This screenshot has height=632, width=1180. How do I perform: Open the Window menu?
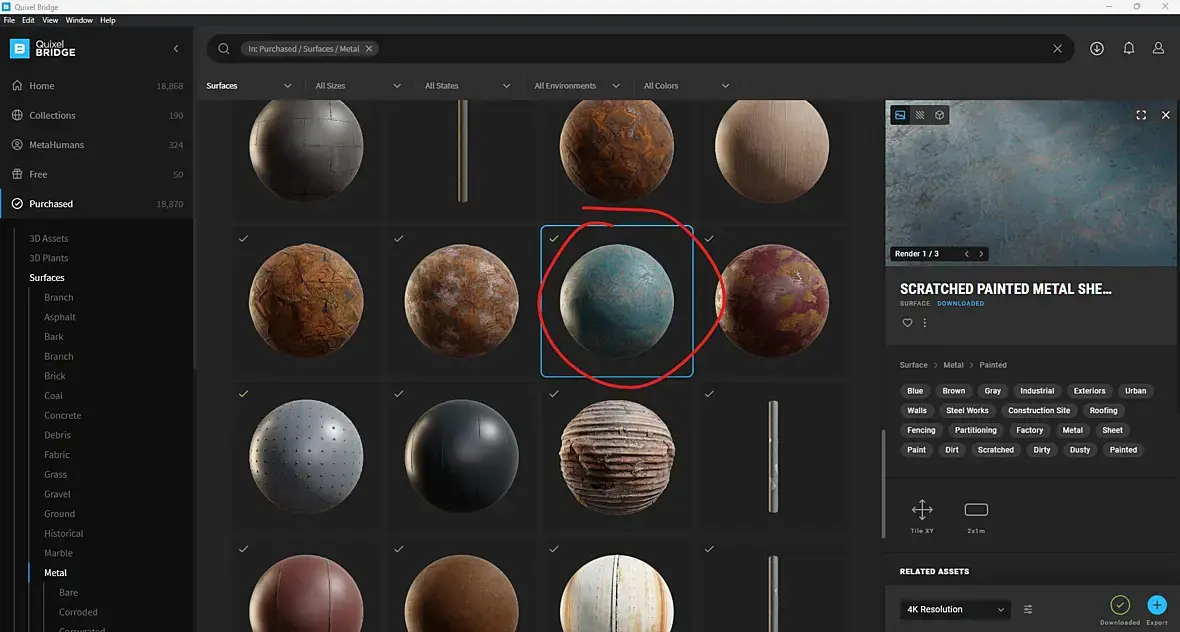79,20
